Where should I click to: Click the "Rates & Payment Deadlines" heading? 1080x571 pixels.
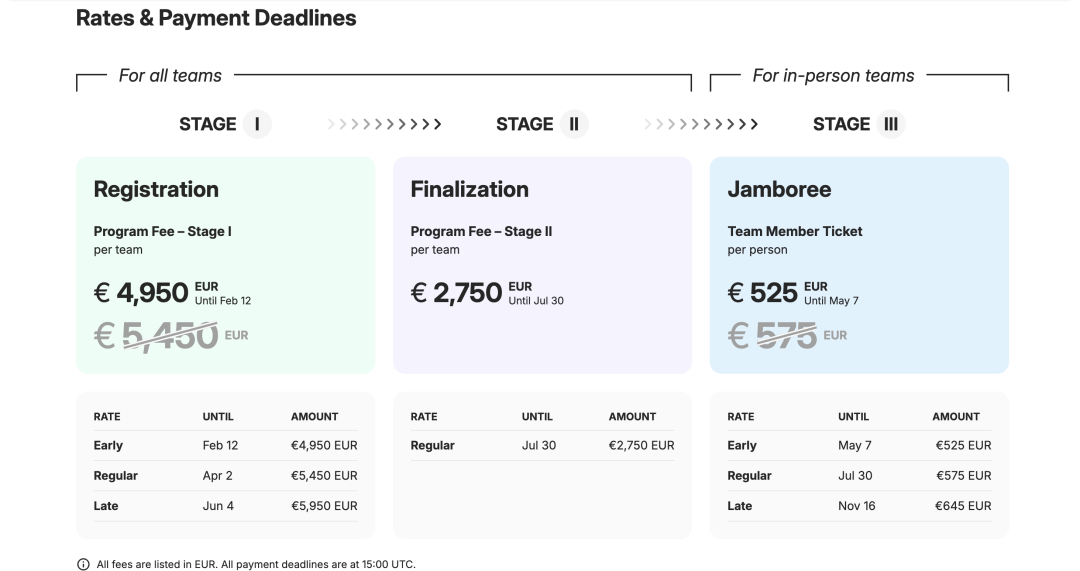[x=216, y=18]
